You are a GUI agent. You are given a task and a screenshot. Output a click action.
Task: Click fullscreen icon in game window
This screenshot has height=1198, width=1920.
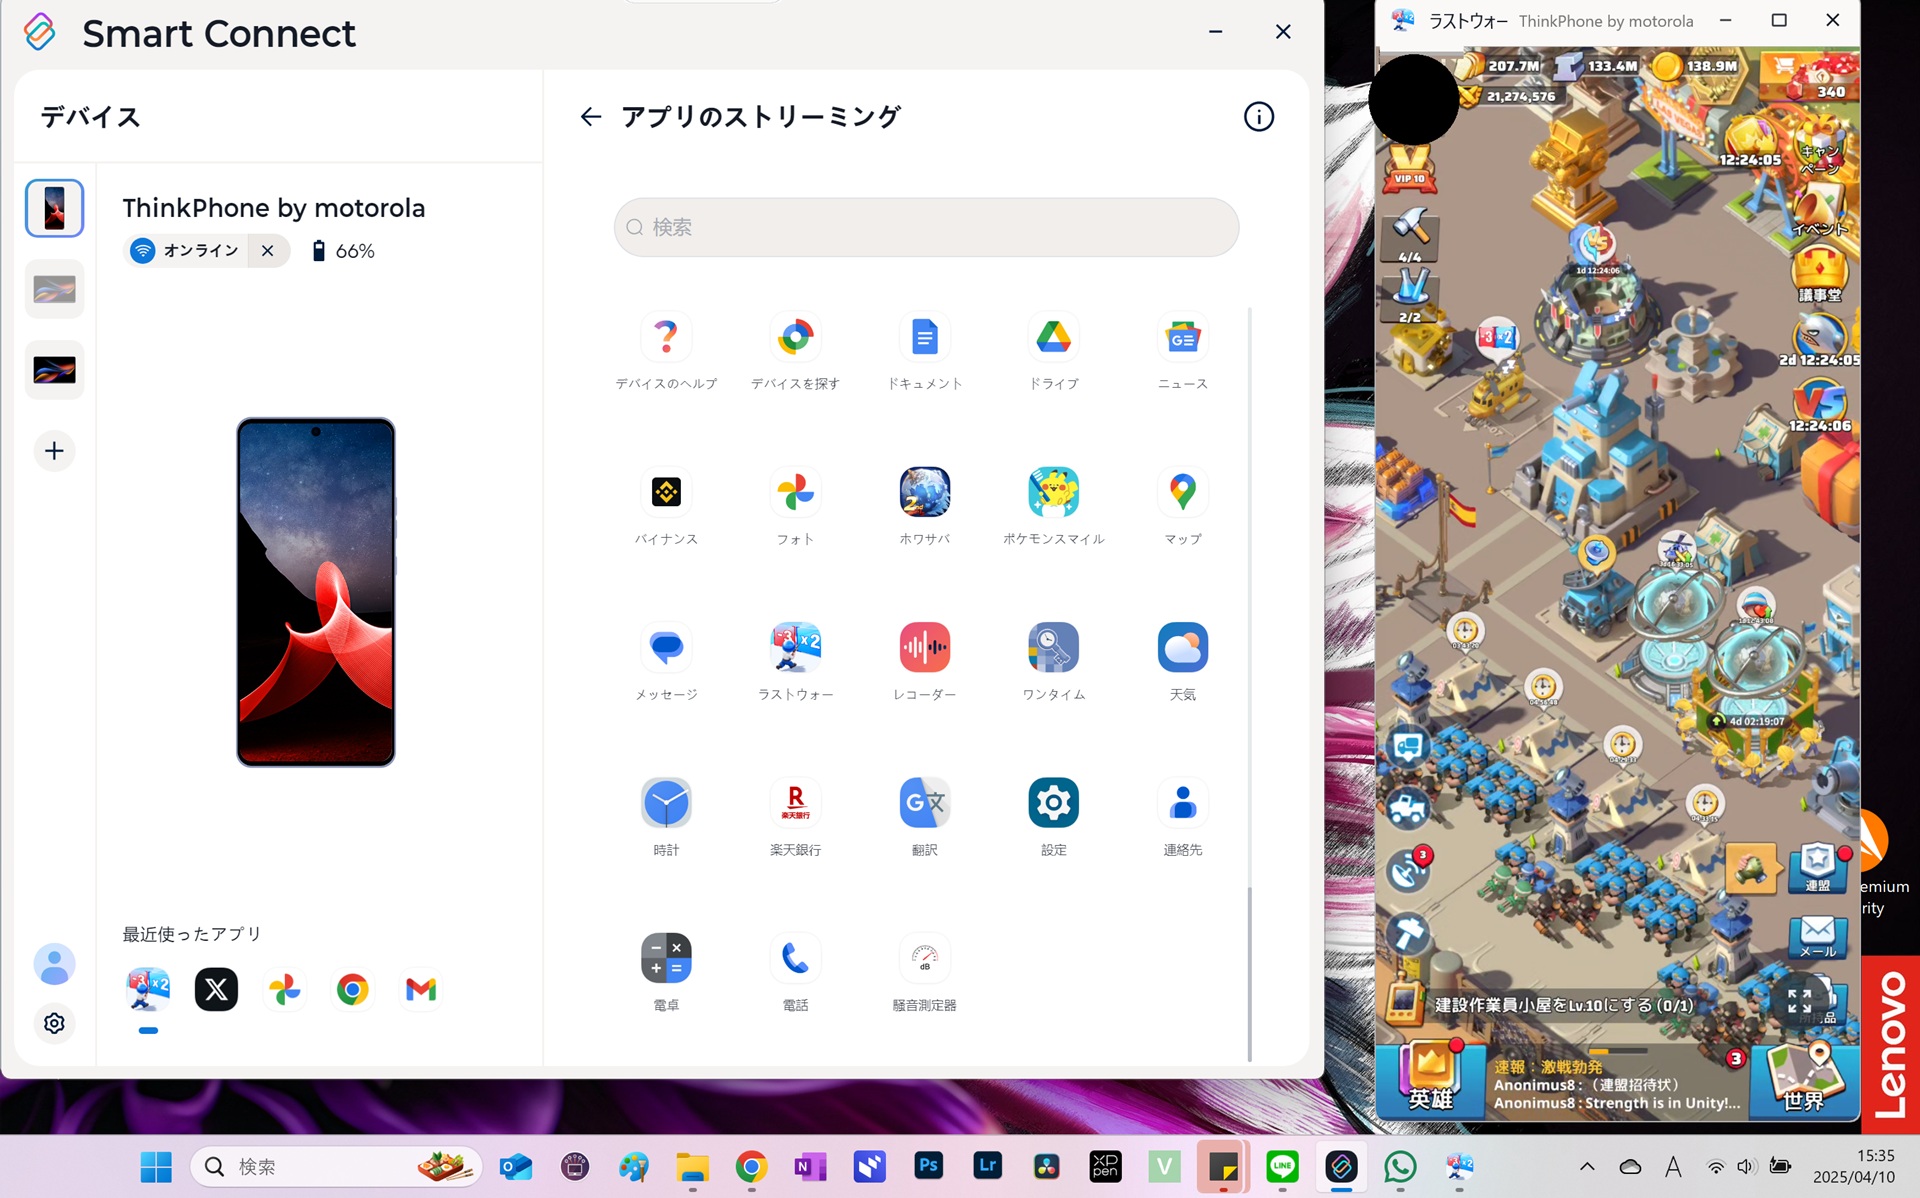pos(1799,1001)
